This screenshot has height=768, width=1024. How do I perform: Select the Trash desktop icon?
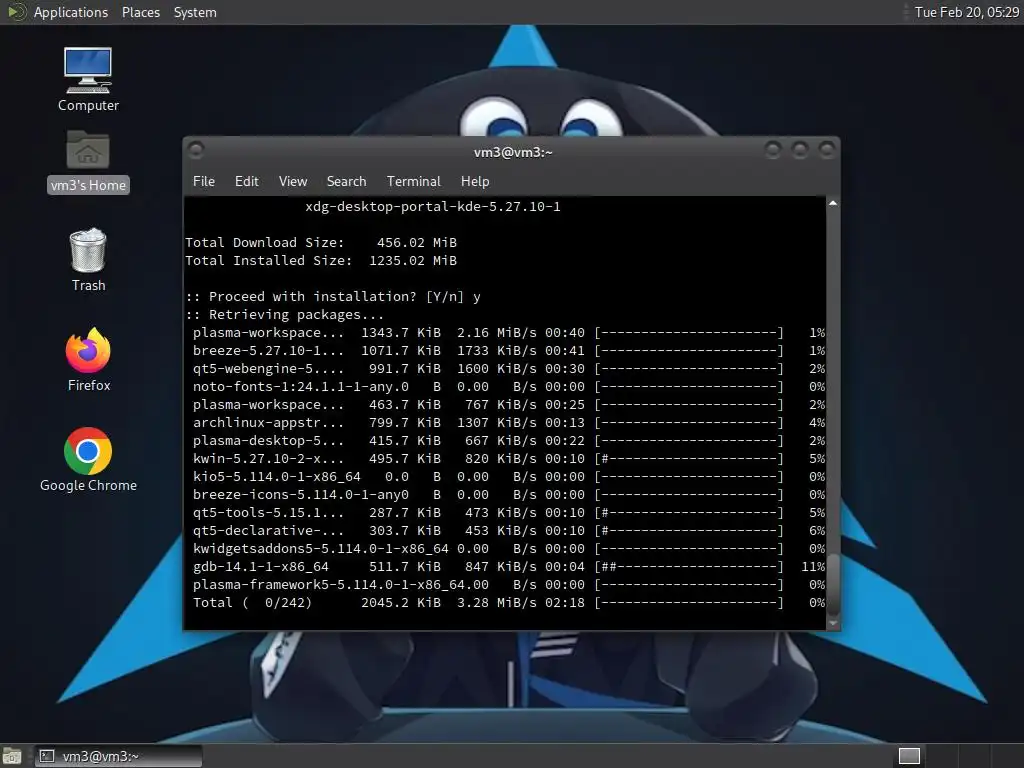(88, 259)
